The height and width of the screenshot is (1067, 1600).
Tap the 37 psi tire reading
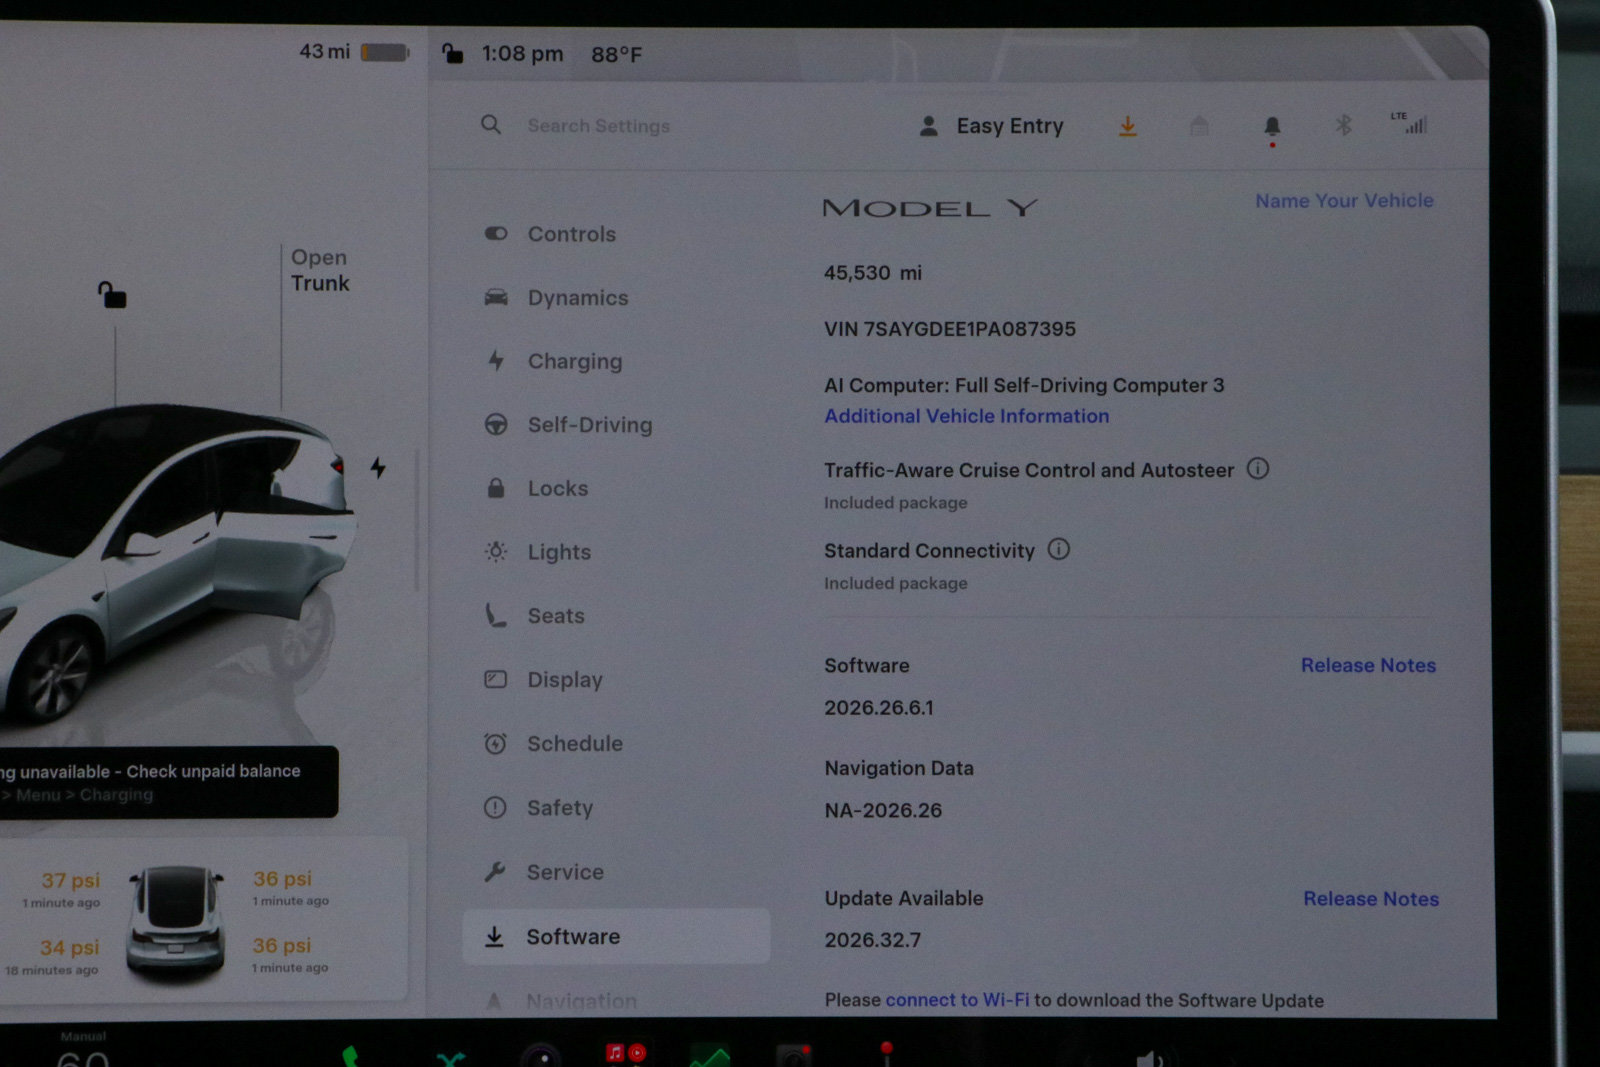tap(70, 880)
